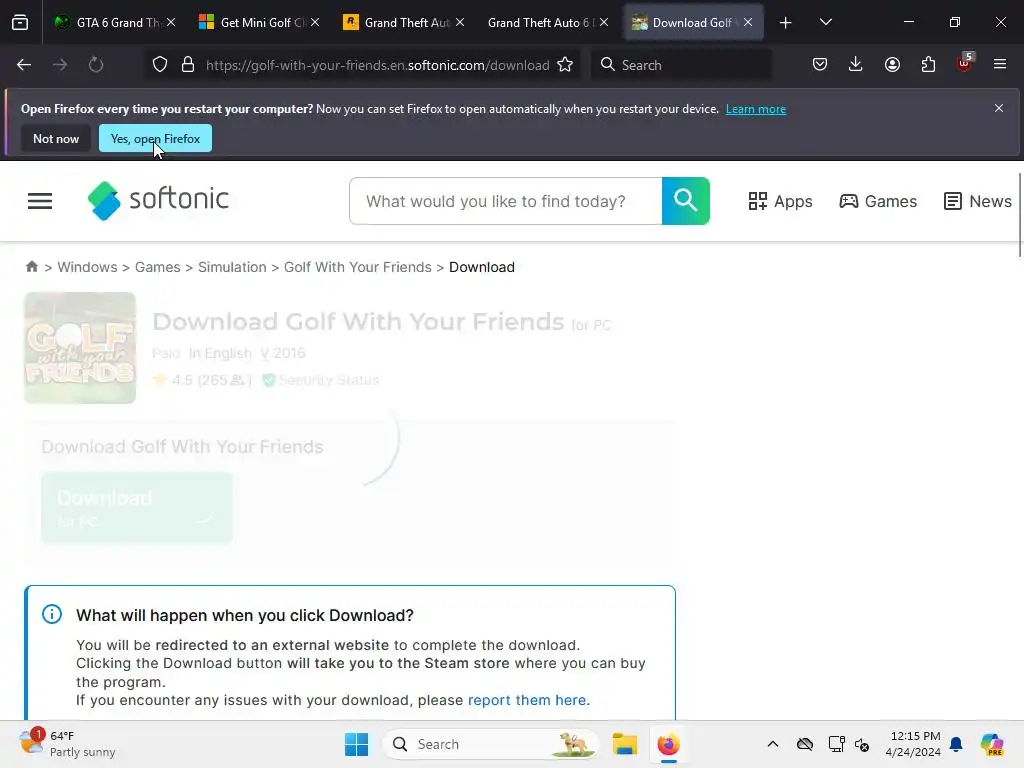Click the uBlock Origin extension icon
This screenshot has height=768, width=1024.
point(965,63)
